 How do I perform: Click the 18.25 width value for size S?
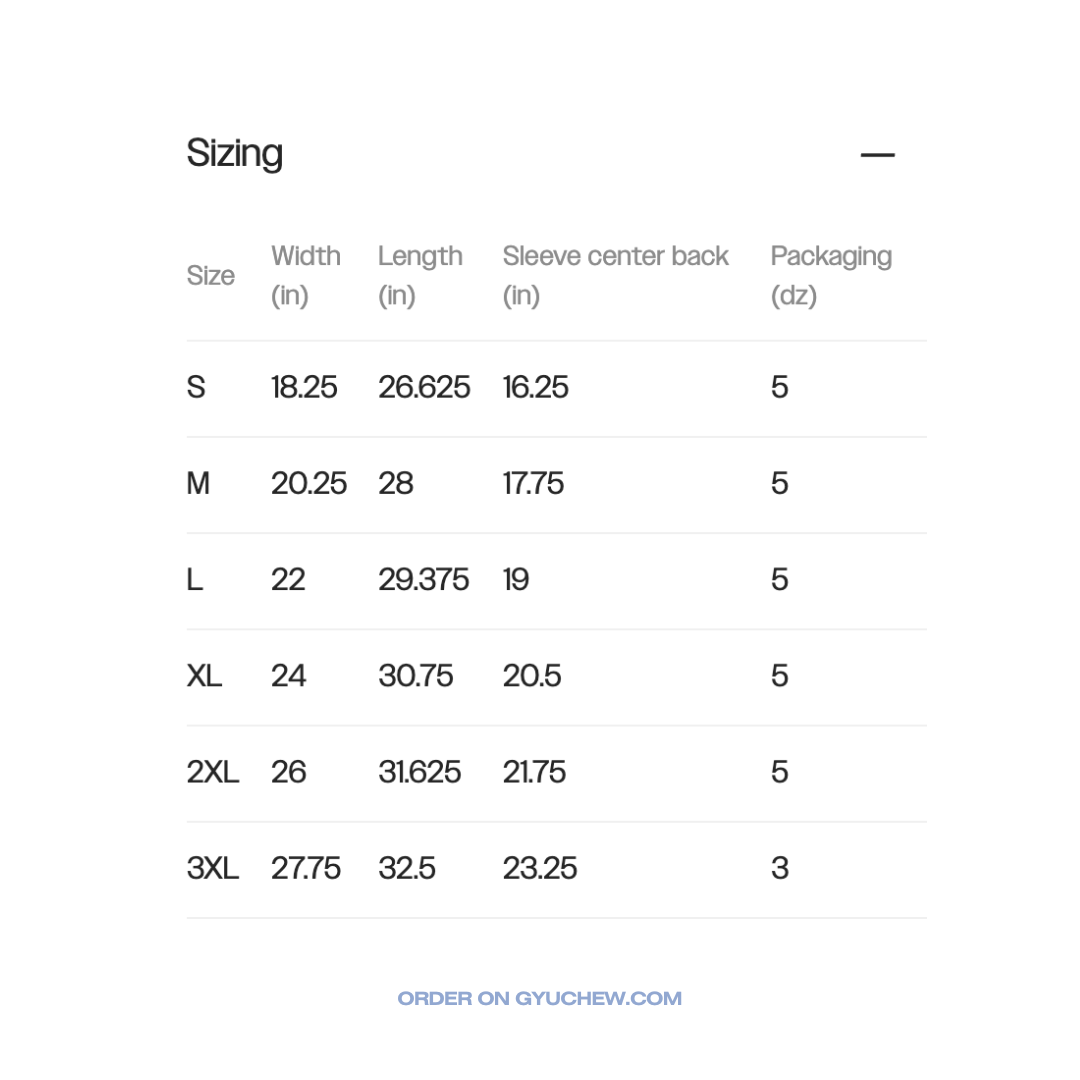click(x=304, y=387)
